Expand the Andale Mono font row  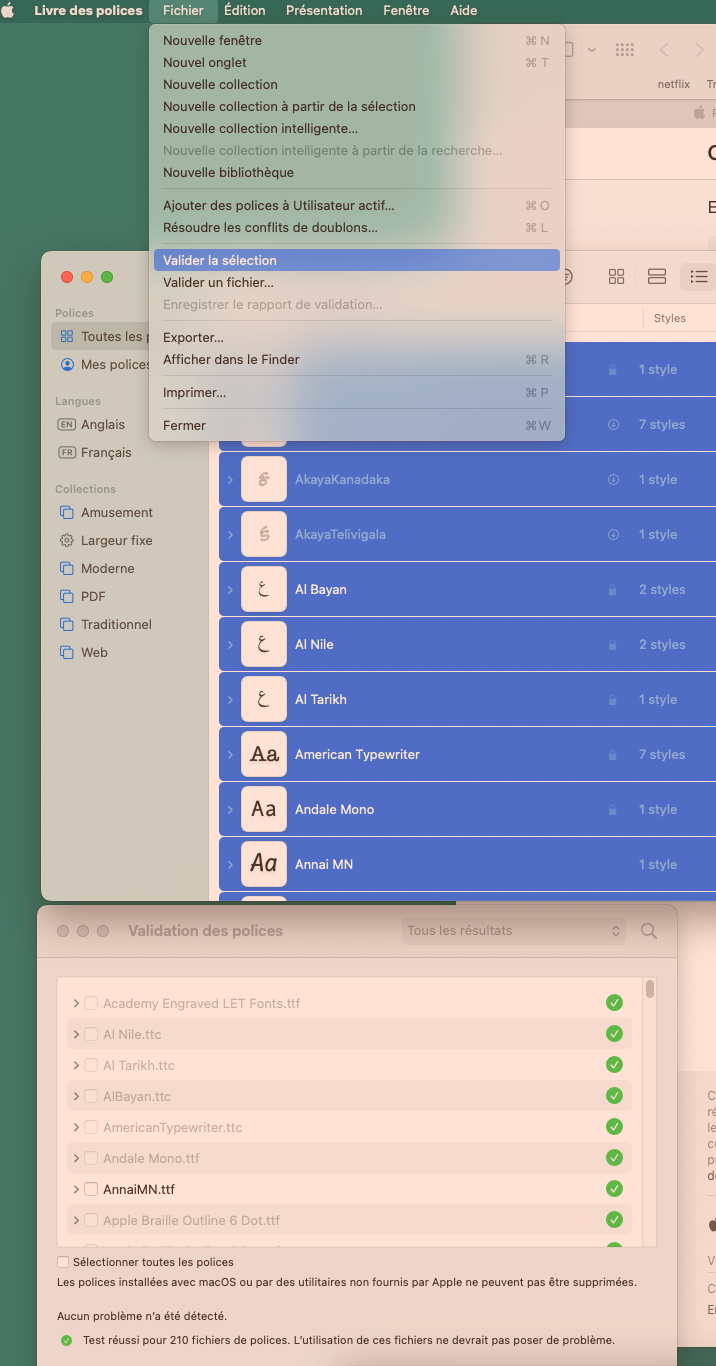point(230,810)
